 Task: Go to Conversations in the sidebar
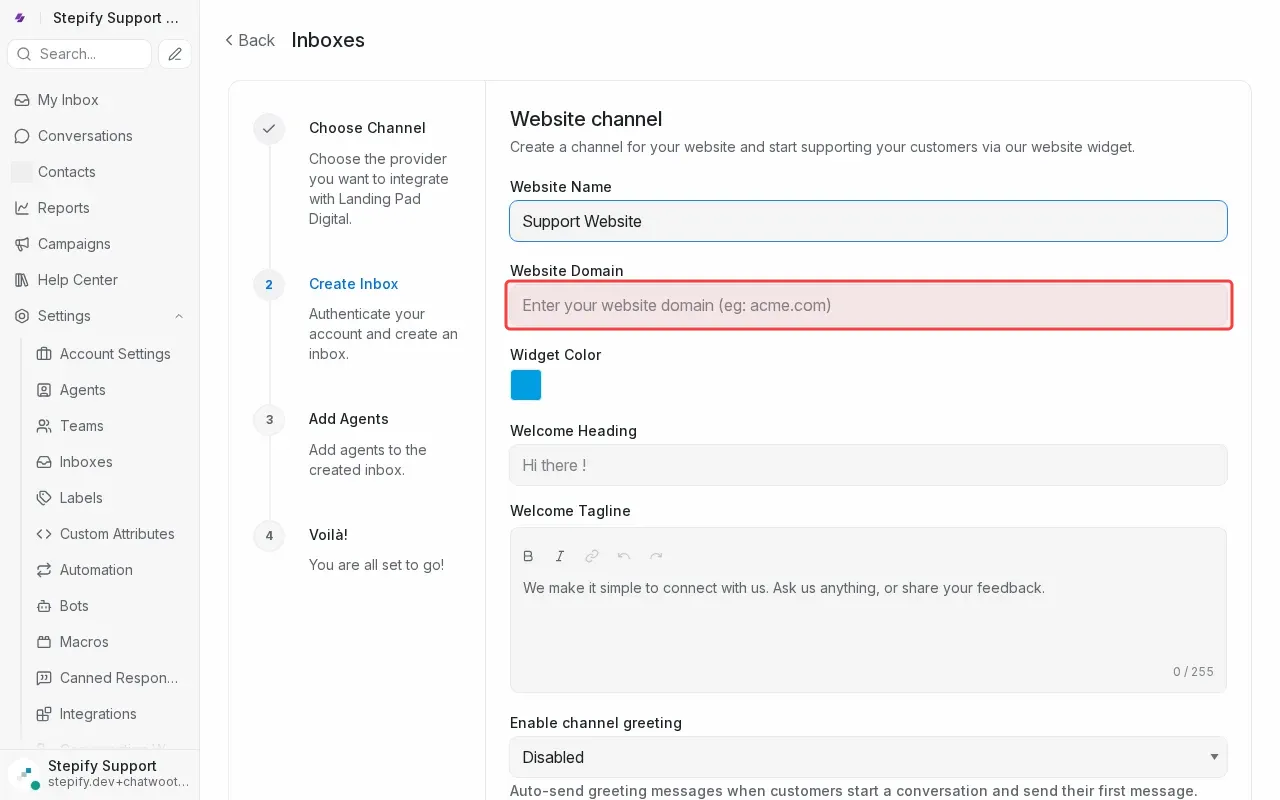coord(85,136)
